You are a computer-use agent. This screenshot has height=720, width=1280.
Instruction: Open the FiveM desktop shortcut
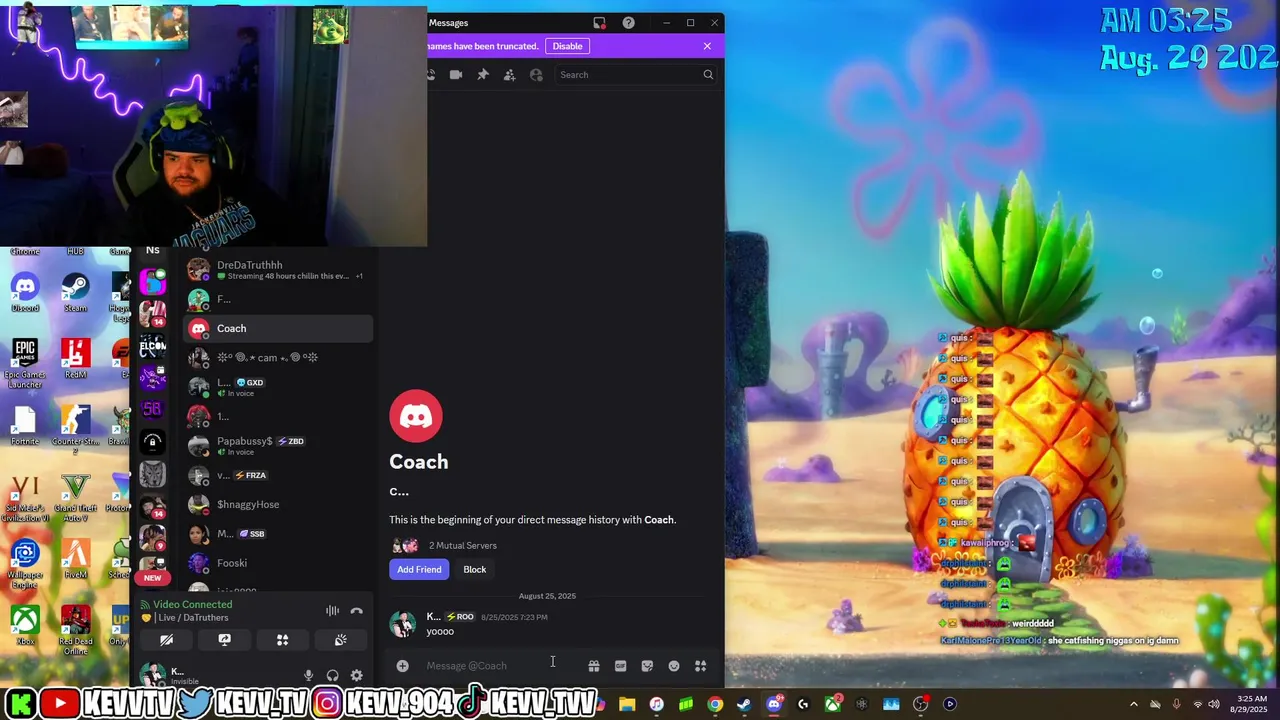click(75, 559)
